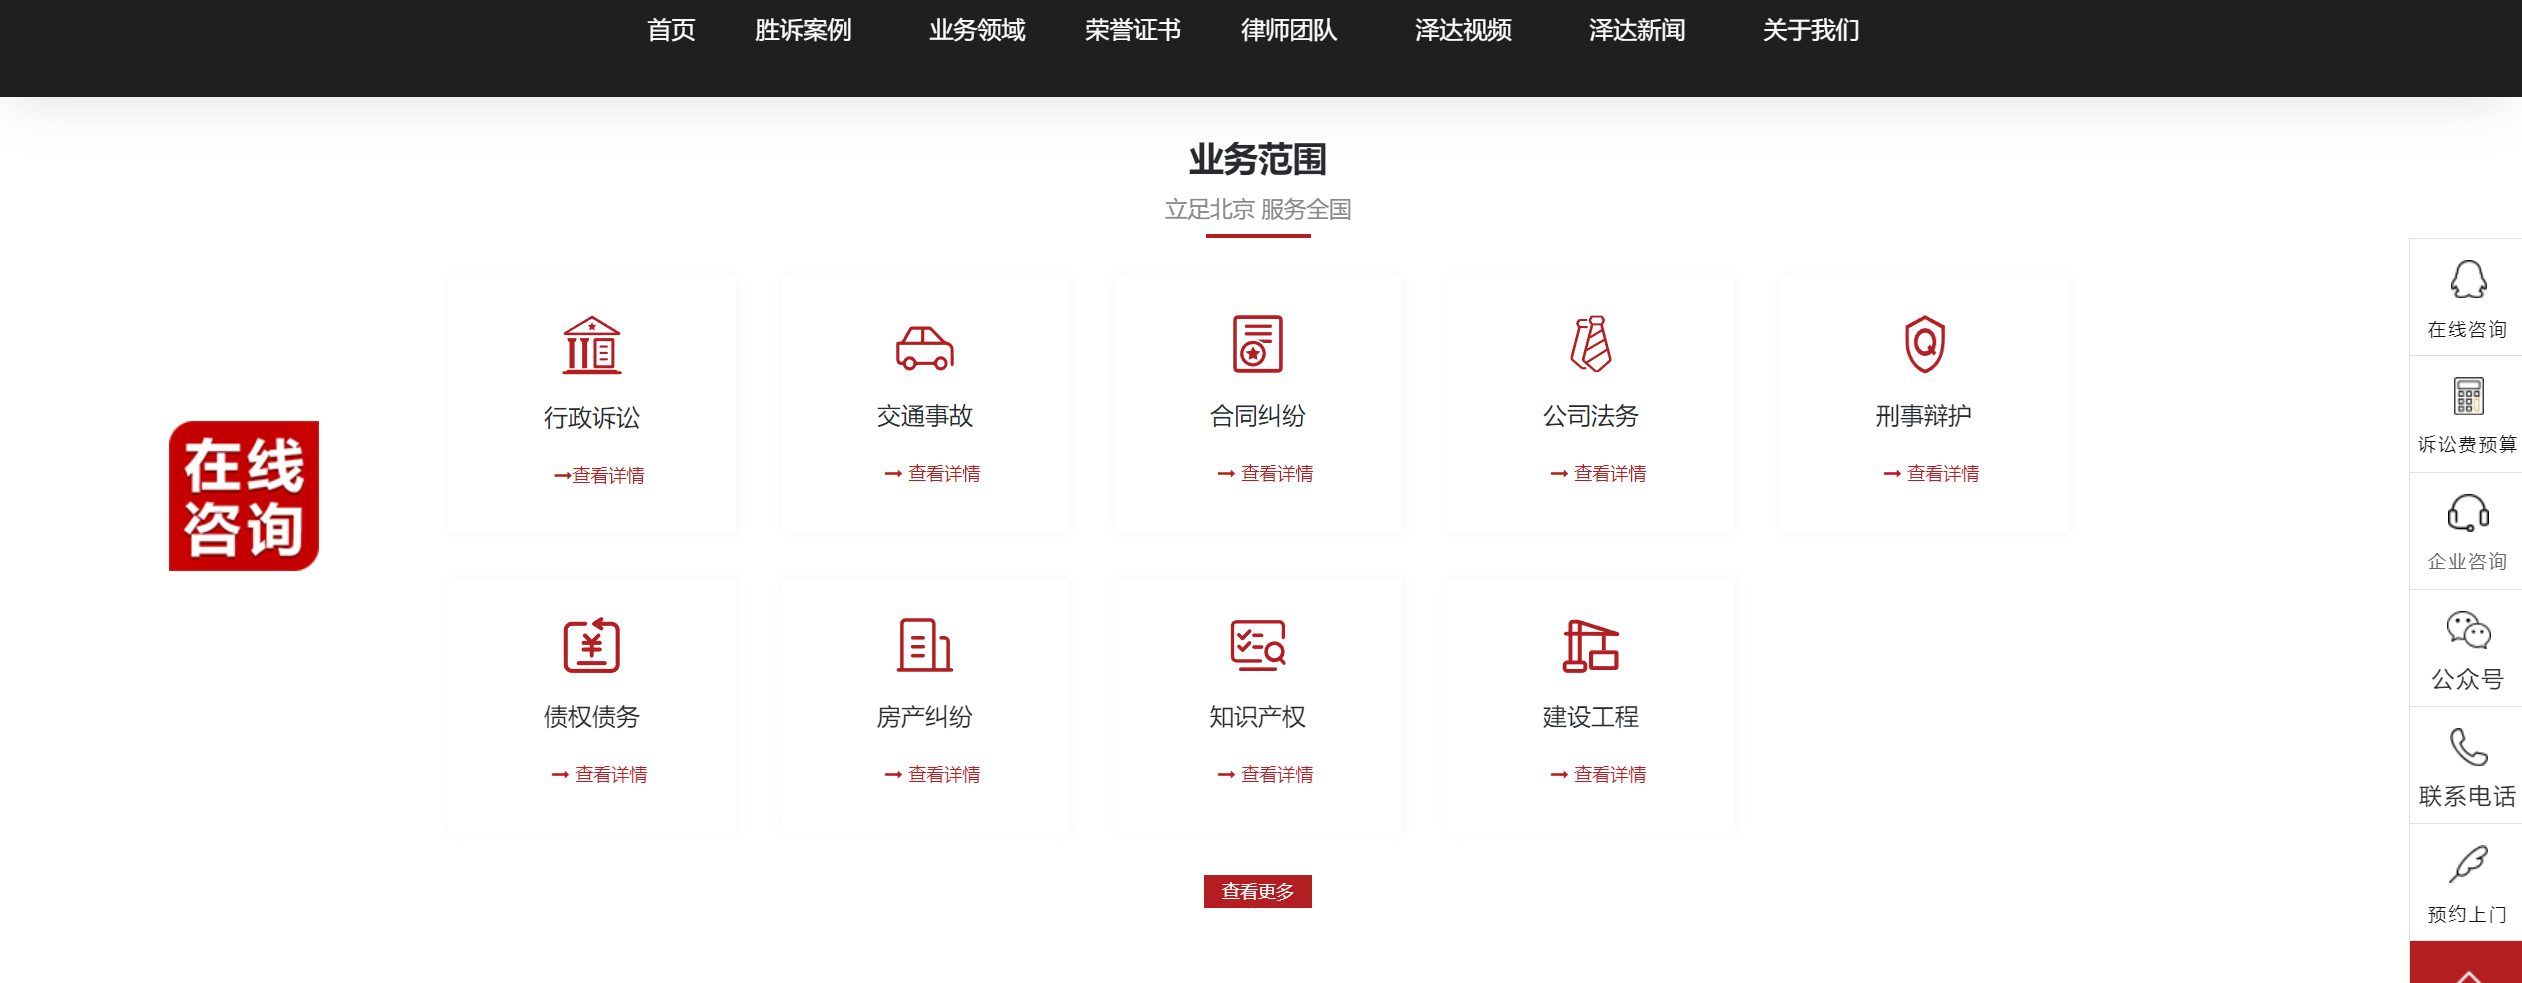The width and height of the screenshot is (2522, 983).
Task: Click the car icon for 交通事故
Action: [x=924, y=347]
